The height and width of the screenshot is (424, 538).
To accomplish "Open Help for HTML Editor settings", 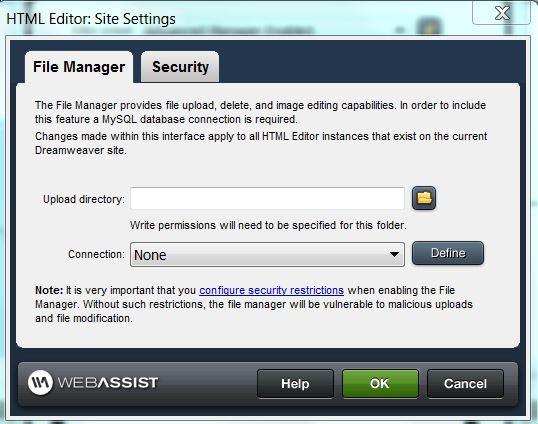I will coord(295,384).
